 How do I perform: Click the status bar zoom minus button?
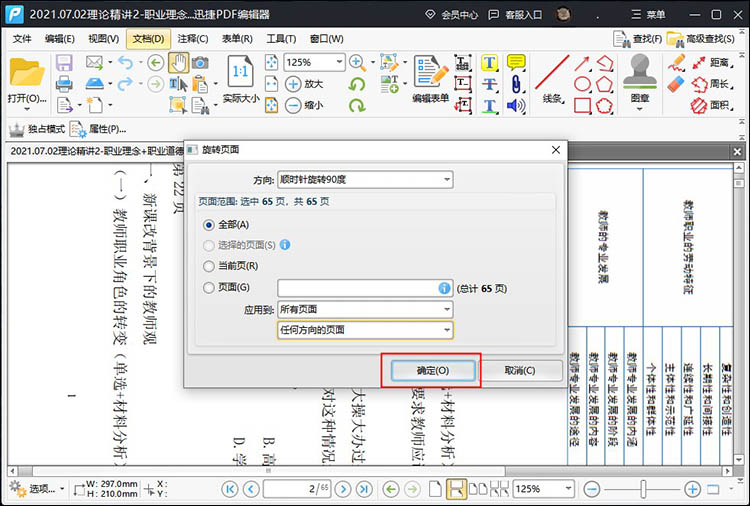pyautogui.click(x=592, y=489)
